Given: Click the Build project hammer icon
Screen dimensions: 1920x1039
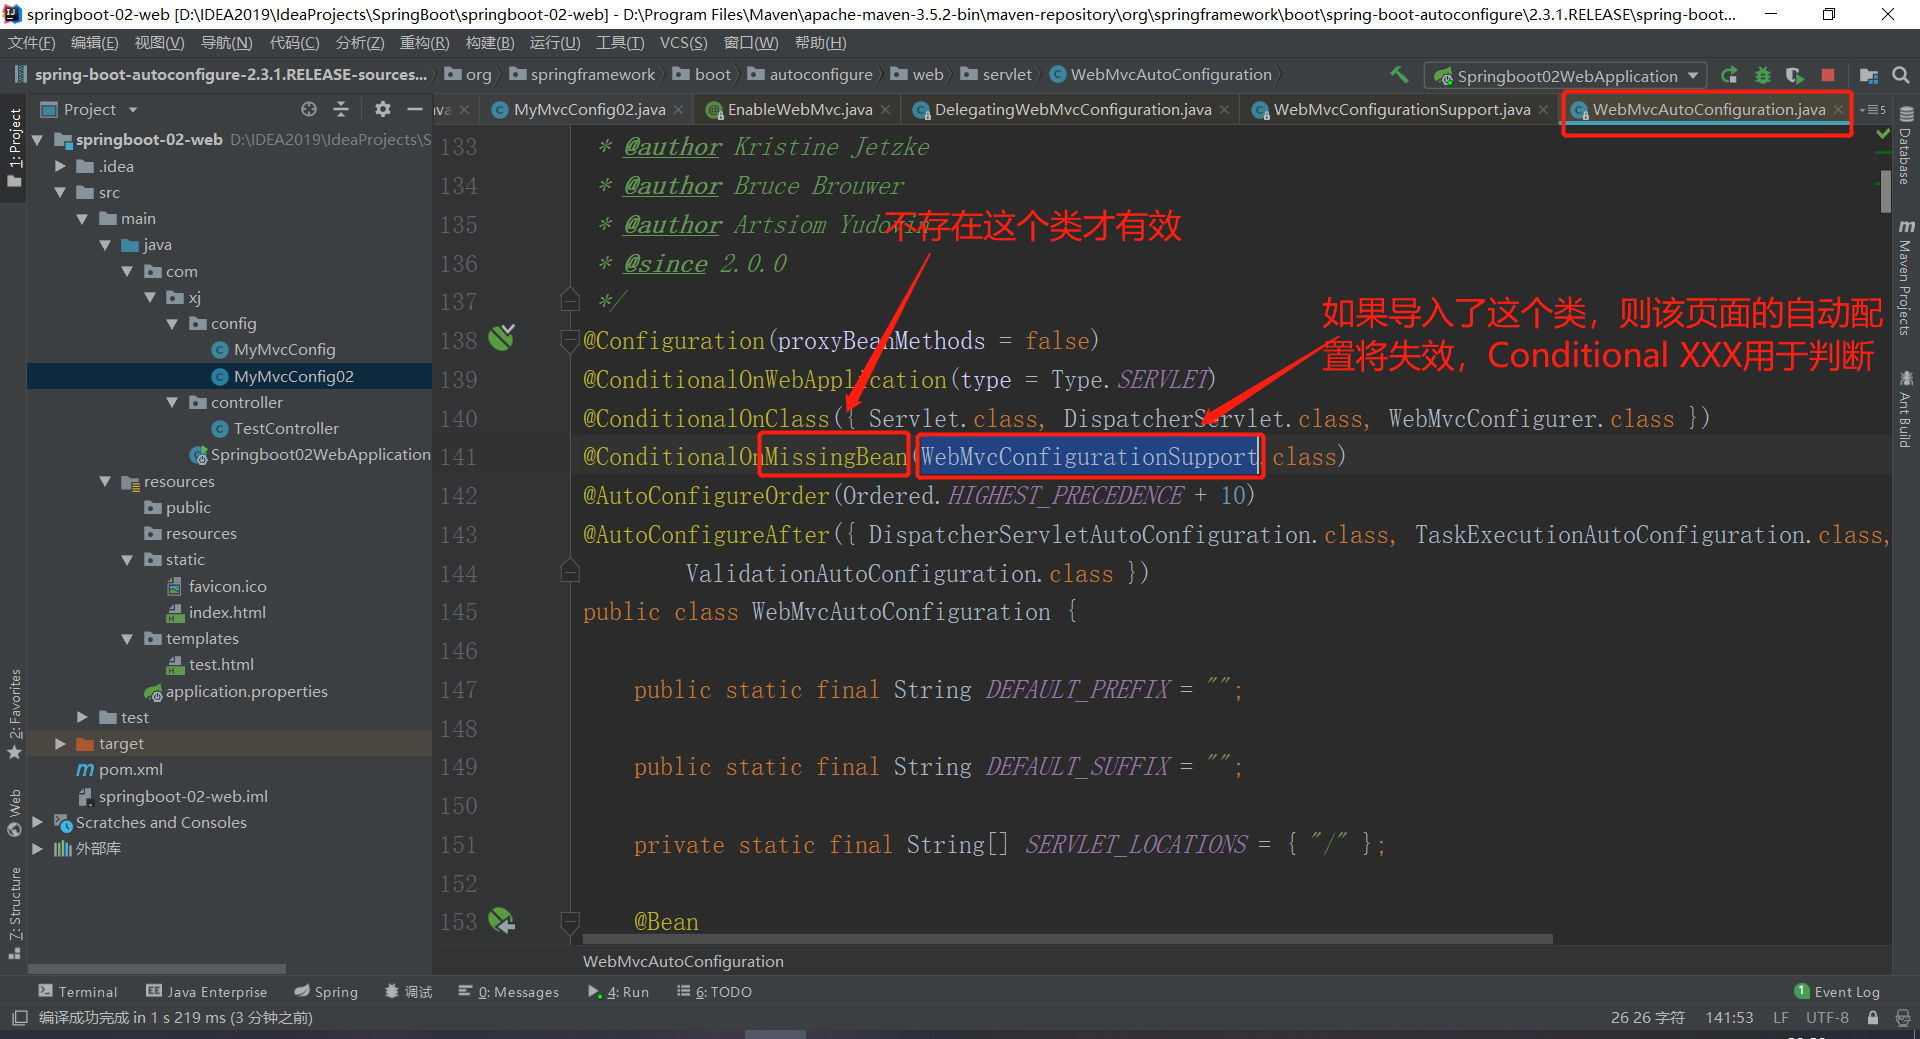Looking at the screenshot, I should (x=1399, y=75).
